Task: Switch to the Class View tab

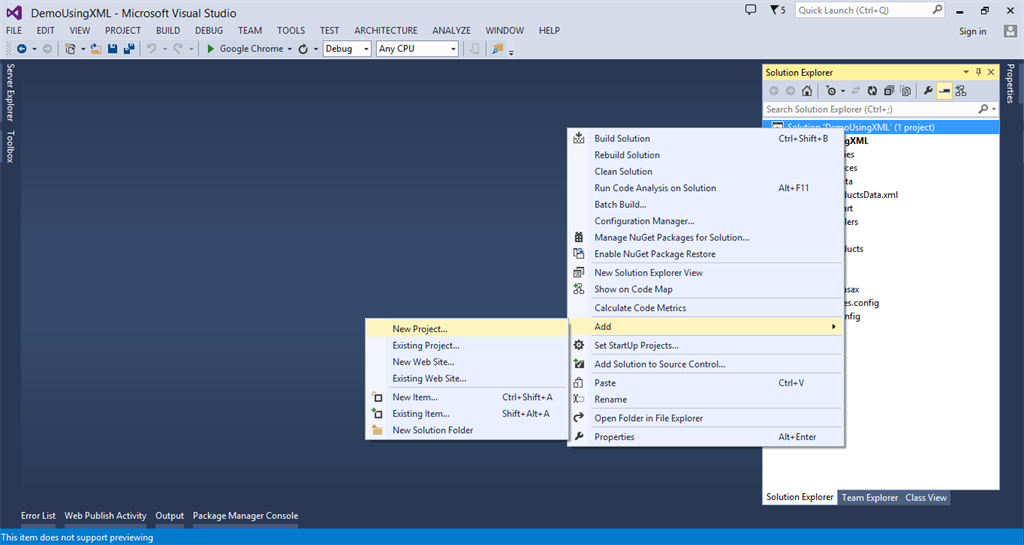Action: (925, 497)
